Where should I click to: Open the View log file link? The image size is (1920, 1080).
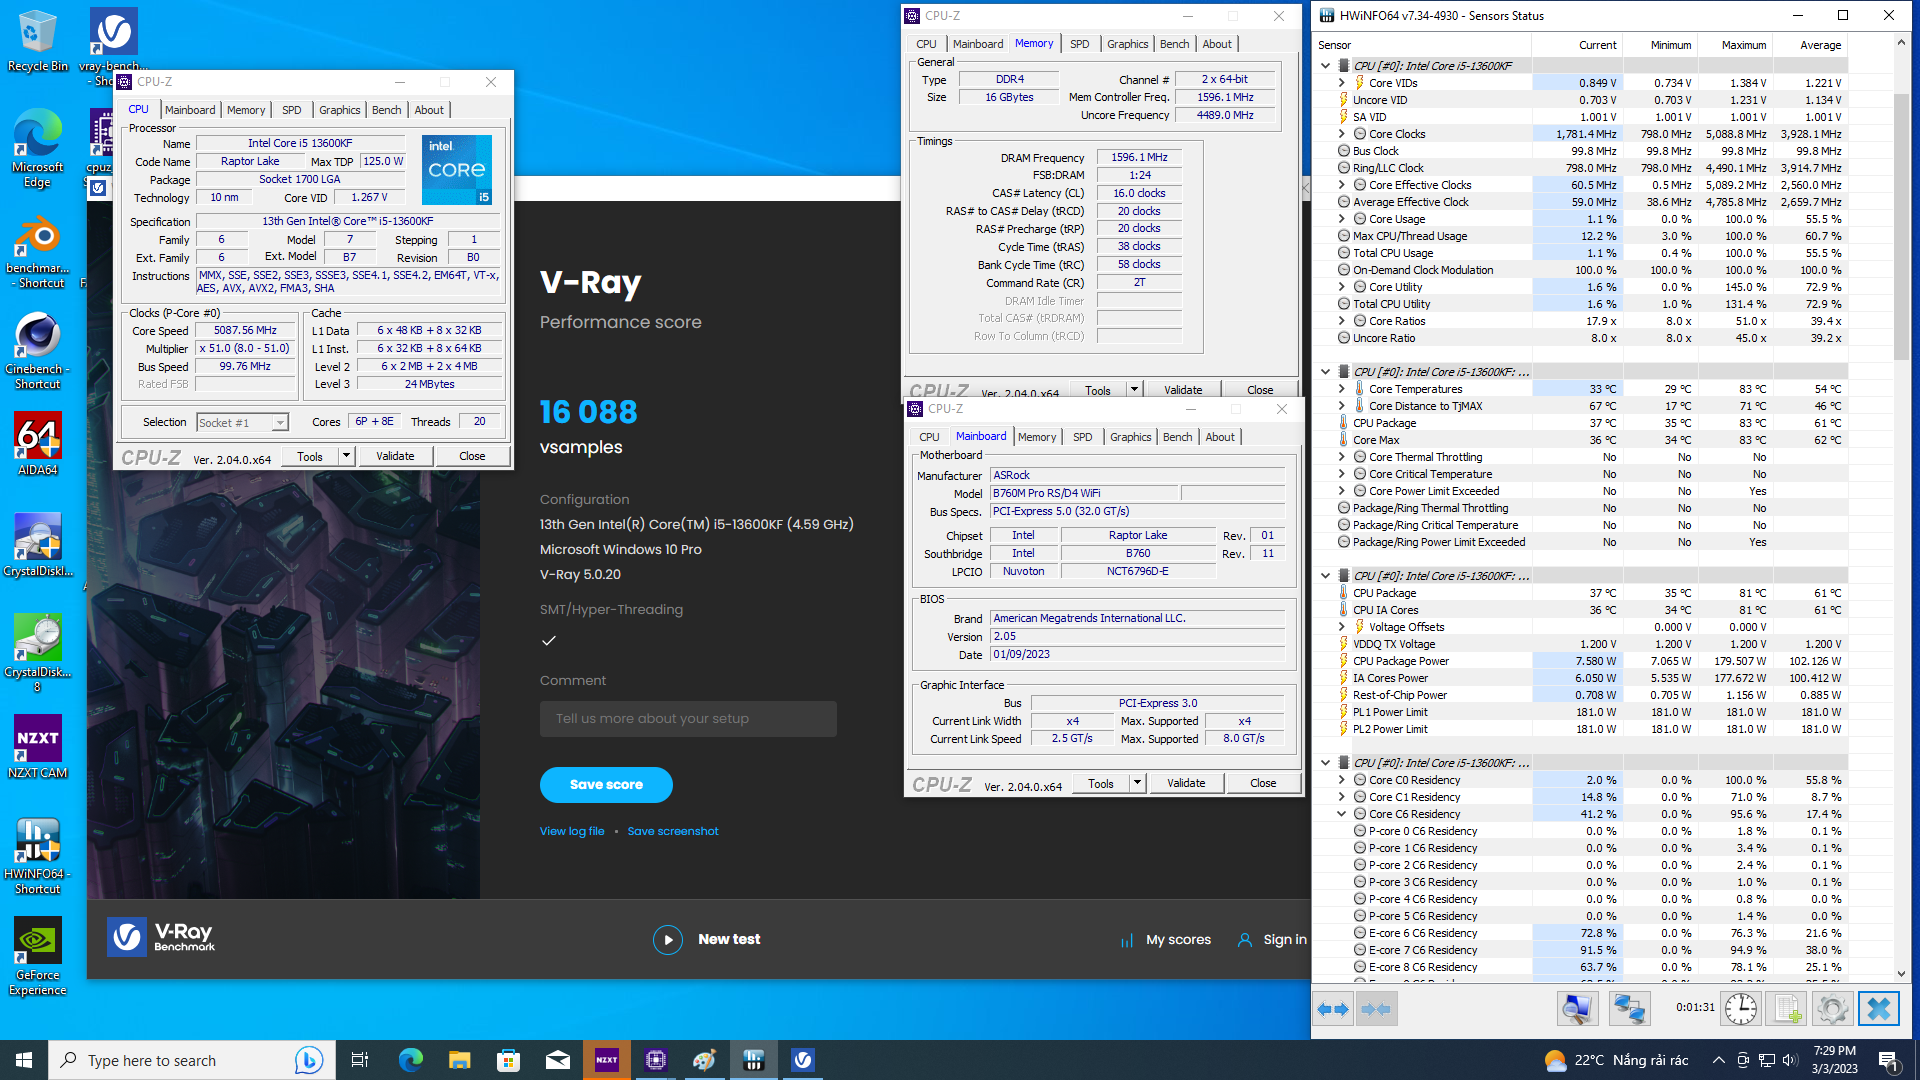click(572, 831)
